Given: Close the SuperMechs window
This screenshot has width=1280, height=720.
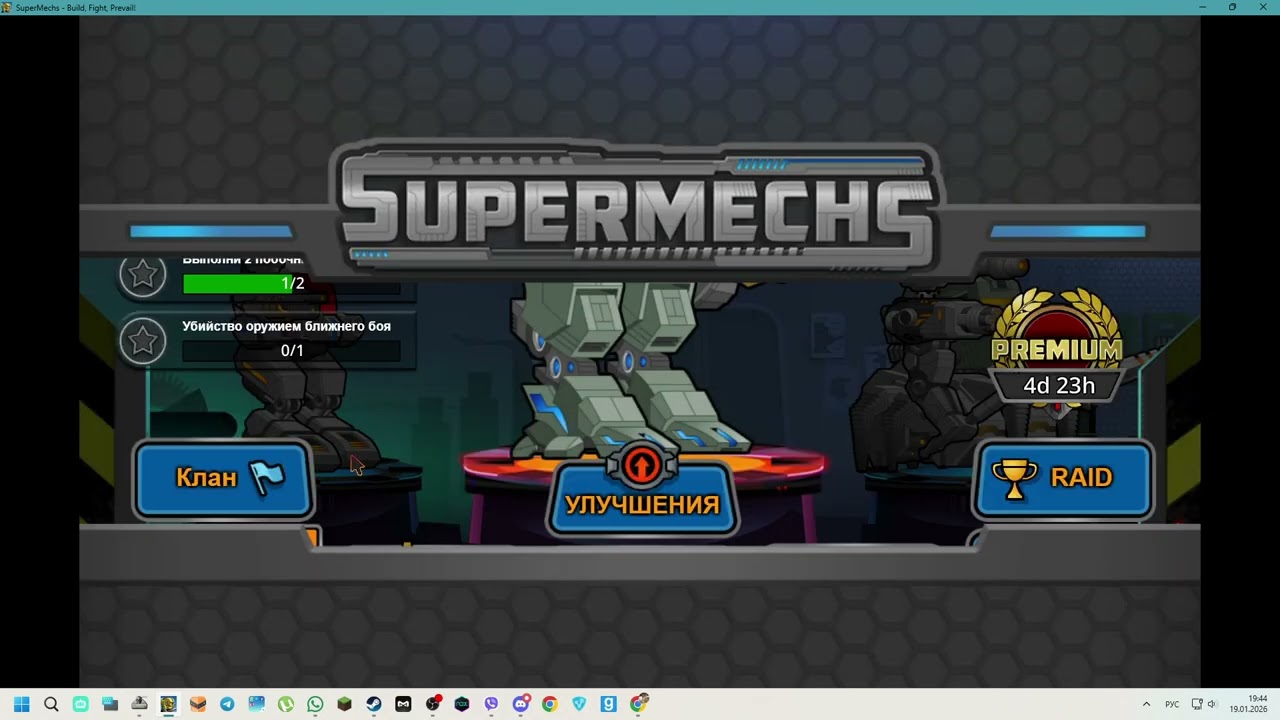Looking at the screenshot, I should point(1262,7).
